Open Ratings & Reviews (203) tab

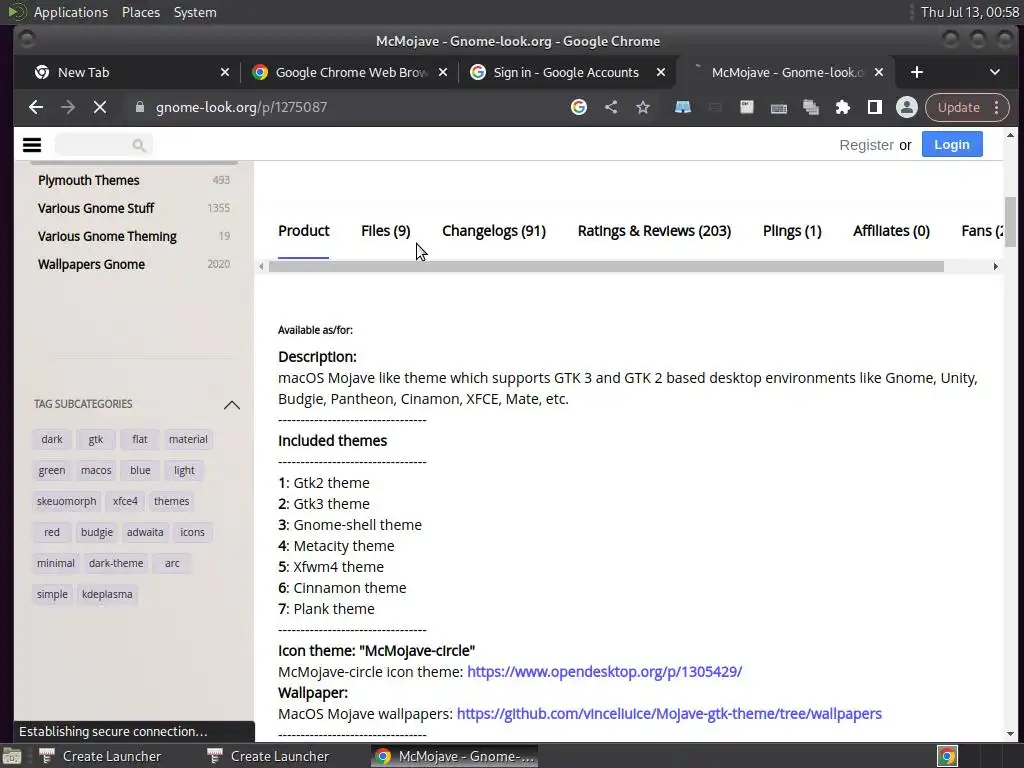pyautogui.click(x=654, y=231)
